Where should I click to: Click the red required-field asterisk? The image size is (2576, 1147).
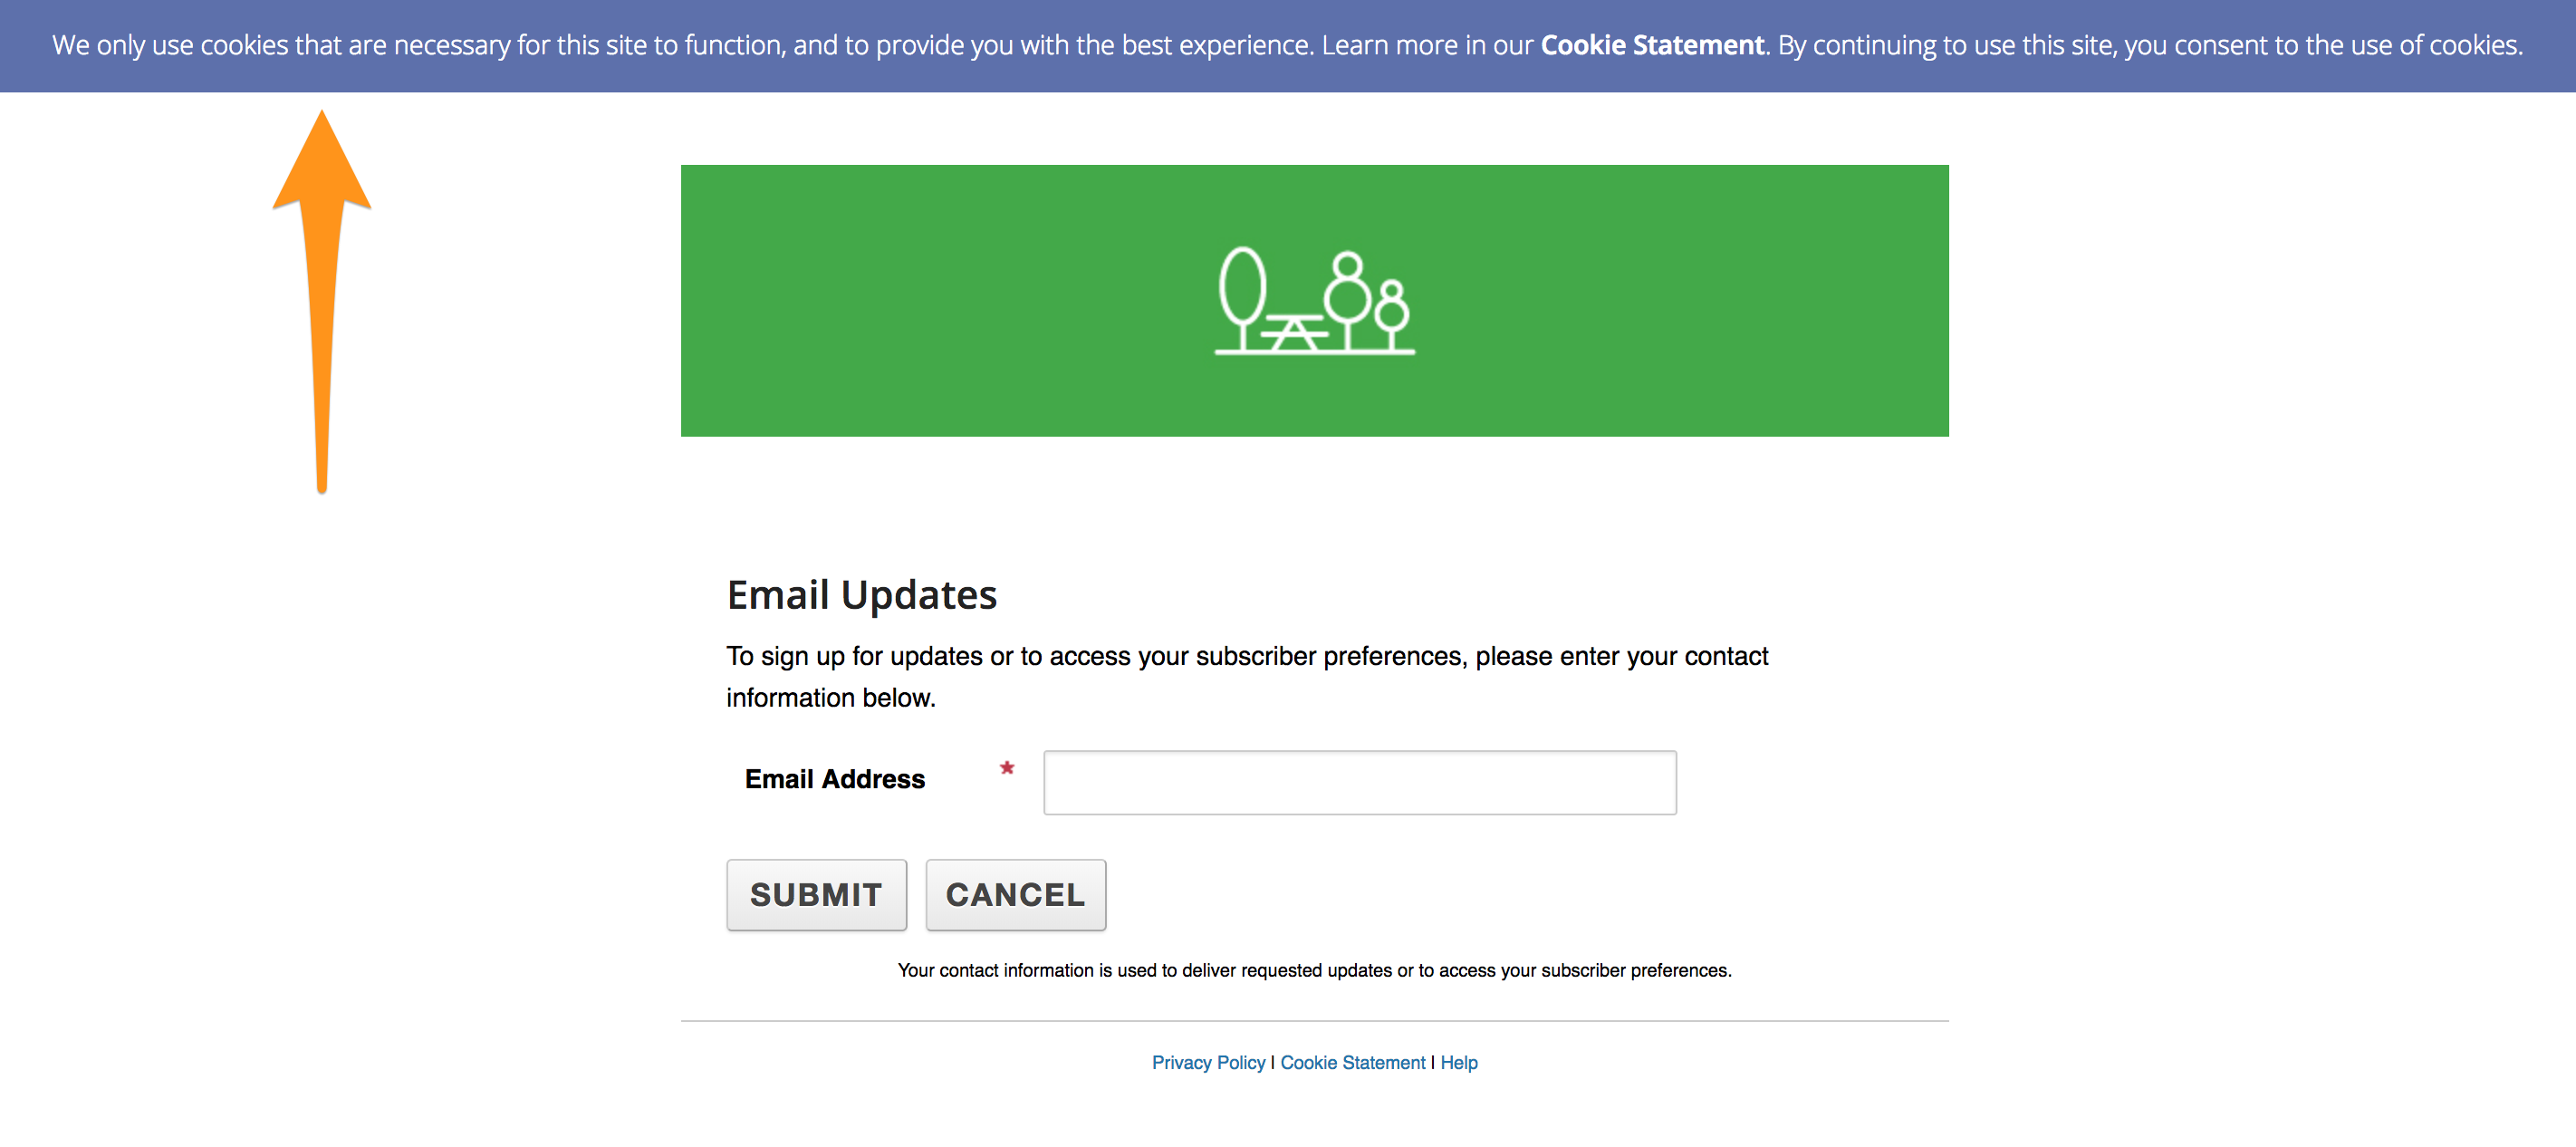[1007, 768]
